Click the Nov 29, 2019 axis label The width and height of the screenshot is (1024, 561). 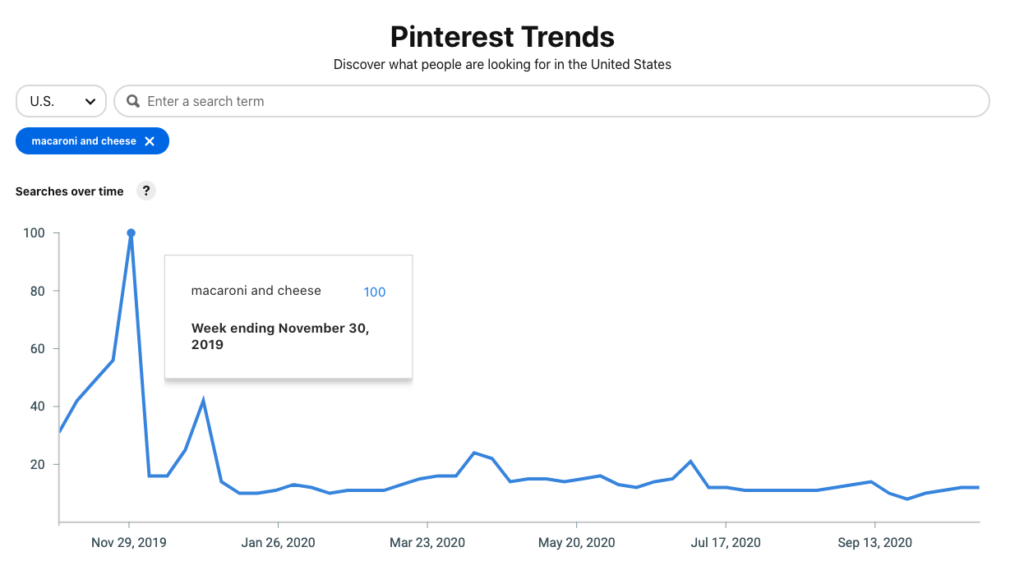(129, 543)
